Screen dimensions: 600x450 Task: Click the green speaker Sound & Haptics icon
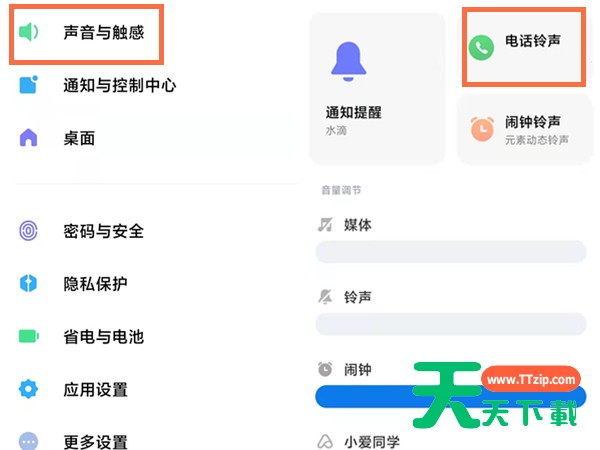click(28, 32)
